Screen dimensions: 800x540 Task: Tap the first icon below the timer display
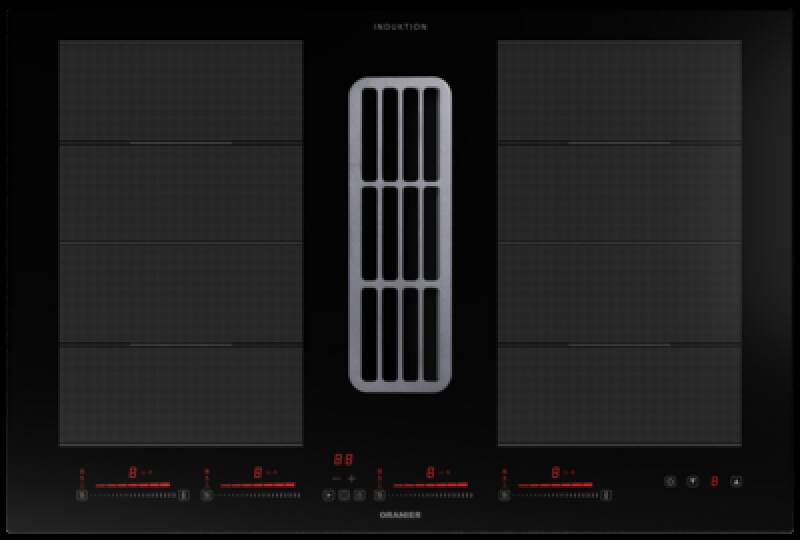[x=329, y=494]
